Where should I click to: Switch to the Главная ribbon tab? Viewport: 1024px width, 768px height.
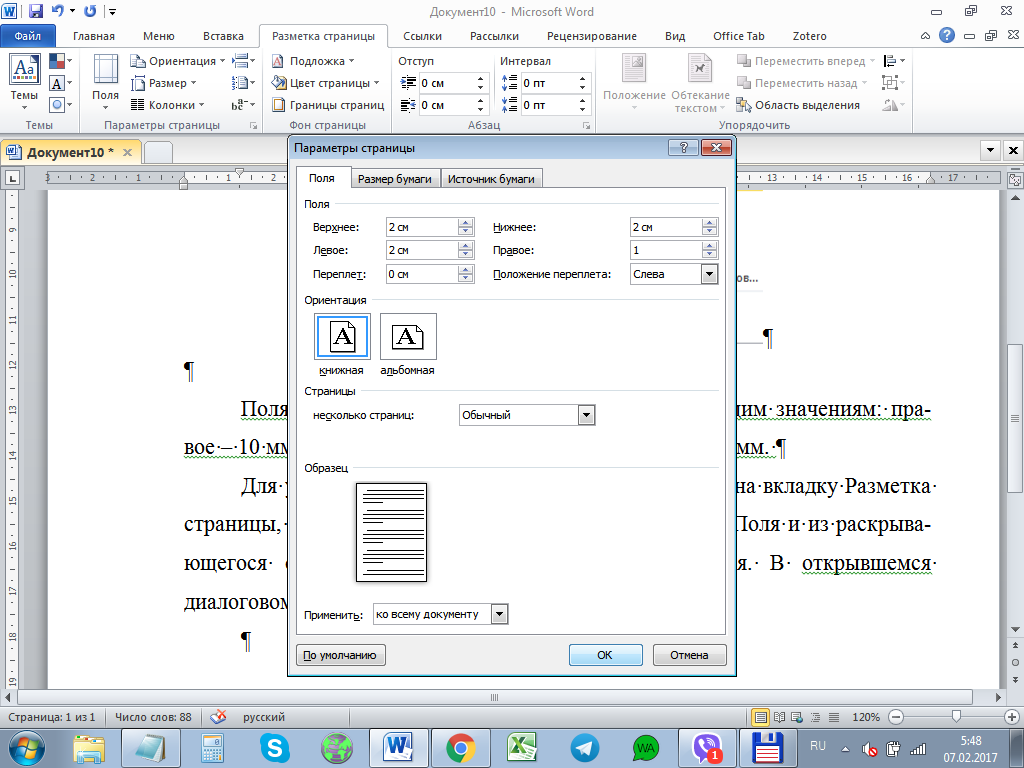coord(94,36)
